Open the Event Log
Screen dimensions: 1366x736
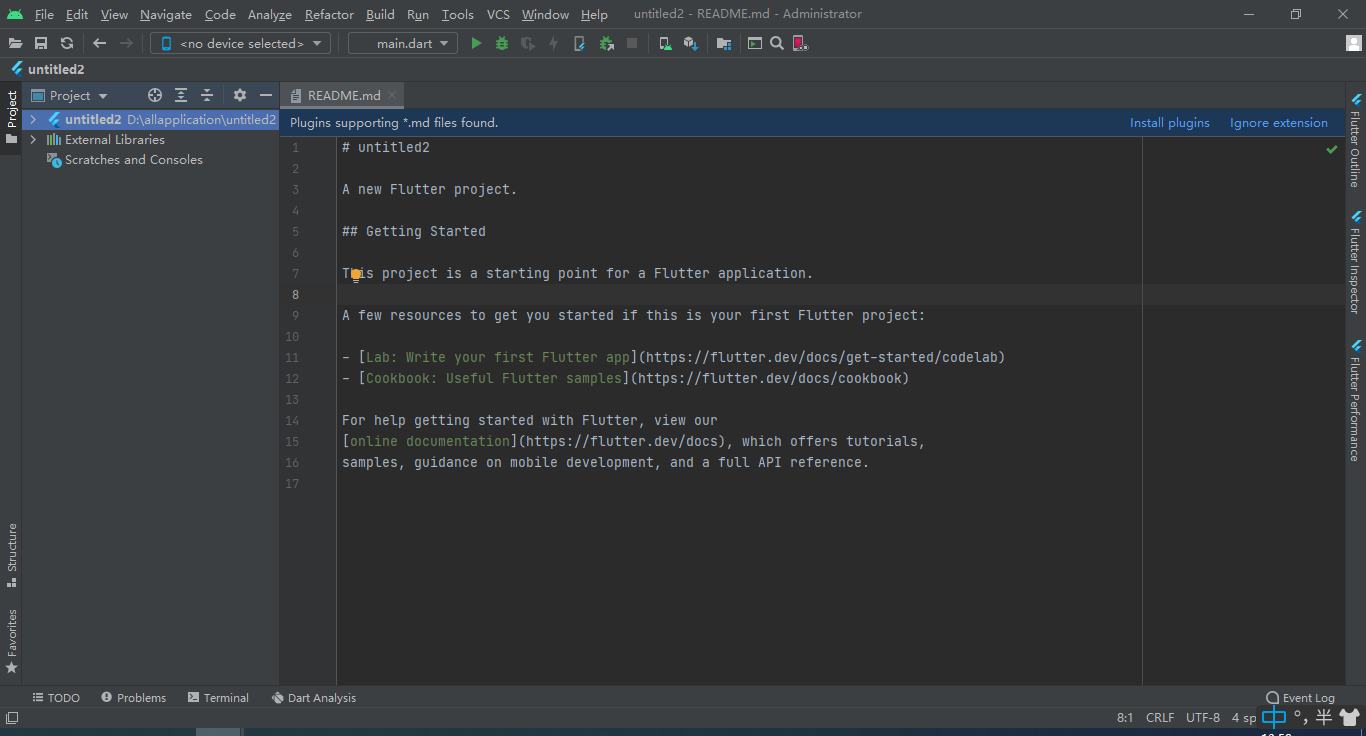point(1300,698)
